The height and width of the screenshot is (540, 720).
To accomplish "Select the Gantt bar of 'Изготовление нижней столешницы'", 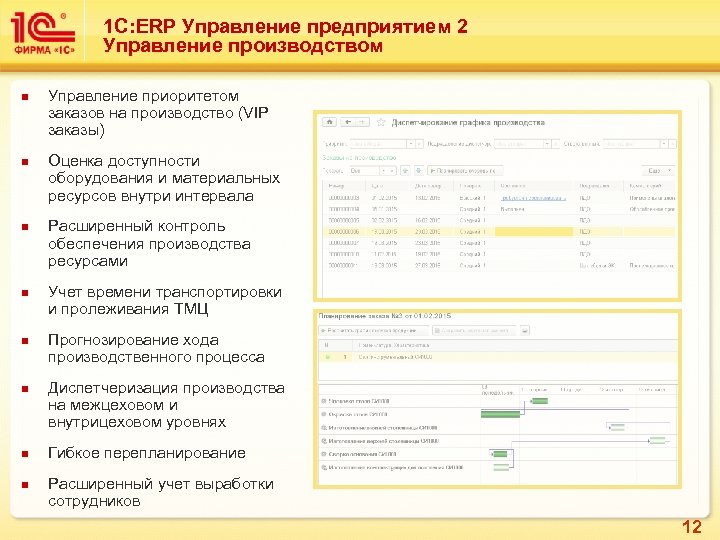I will pyautogui.click(x=617, y=428).
